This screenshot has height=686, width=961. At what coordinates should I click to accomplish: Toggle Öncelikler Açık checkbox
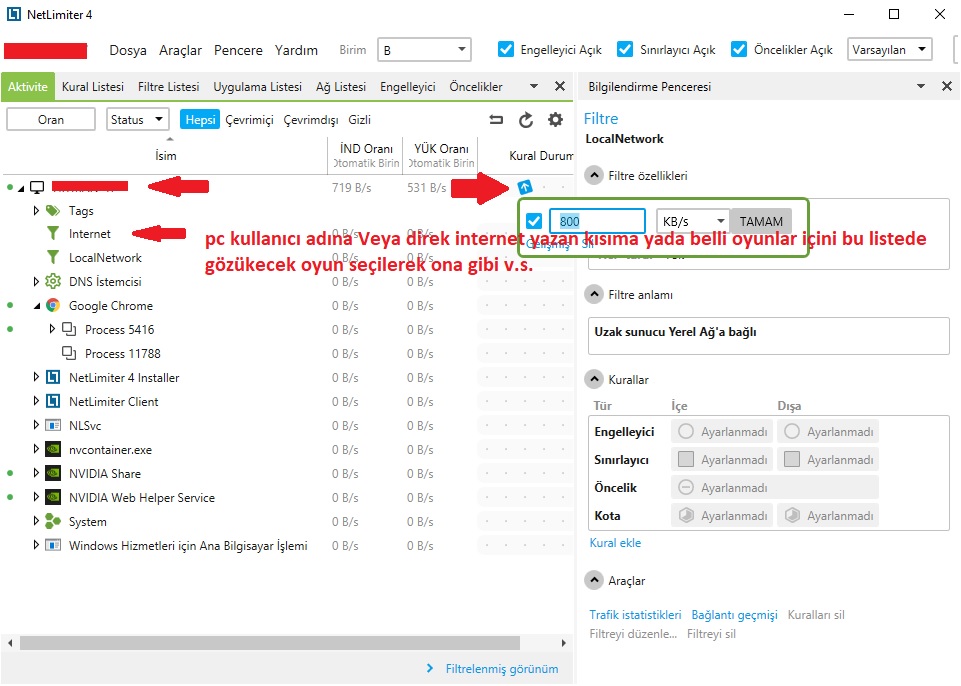pos(739,49)
